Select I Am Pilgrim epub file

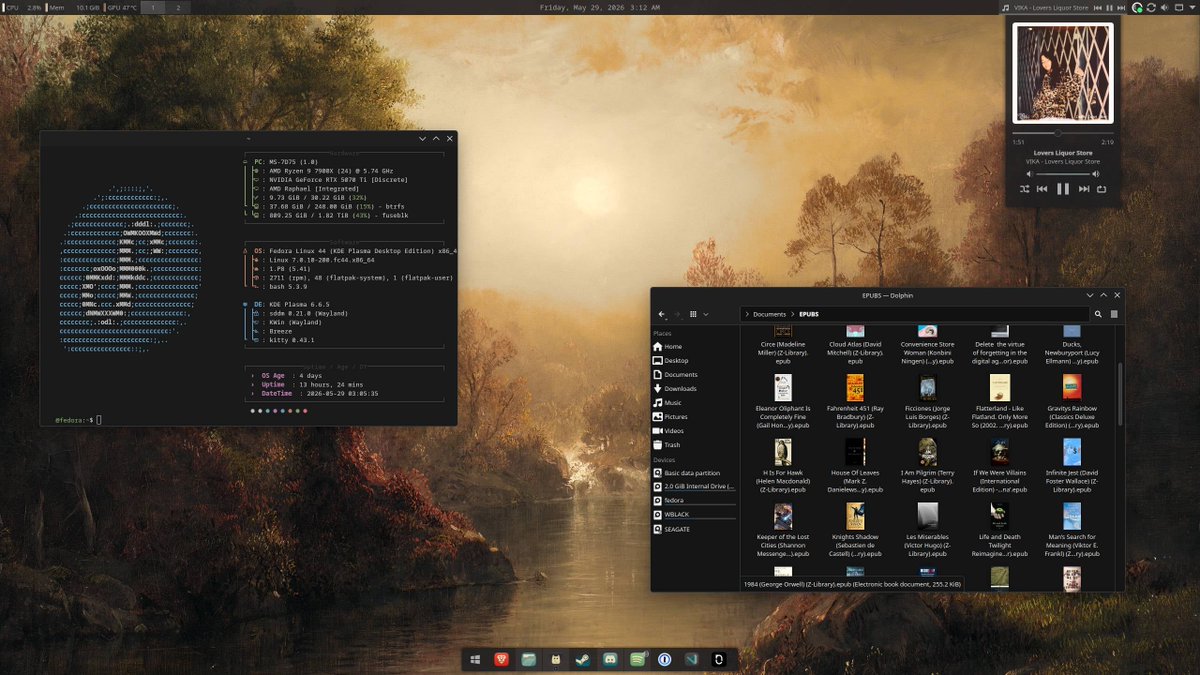(927, 466)
